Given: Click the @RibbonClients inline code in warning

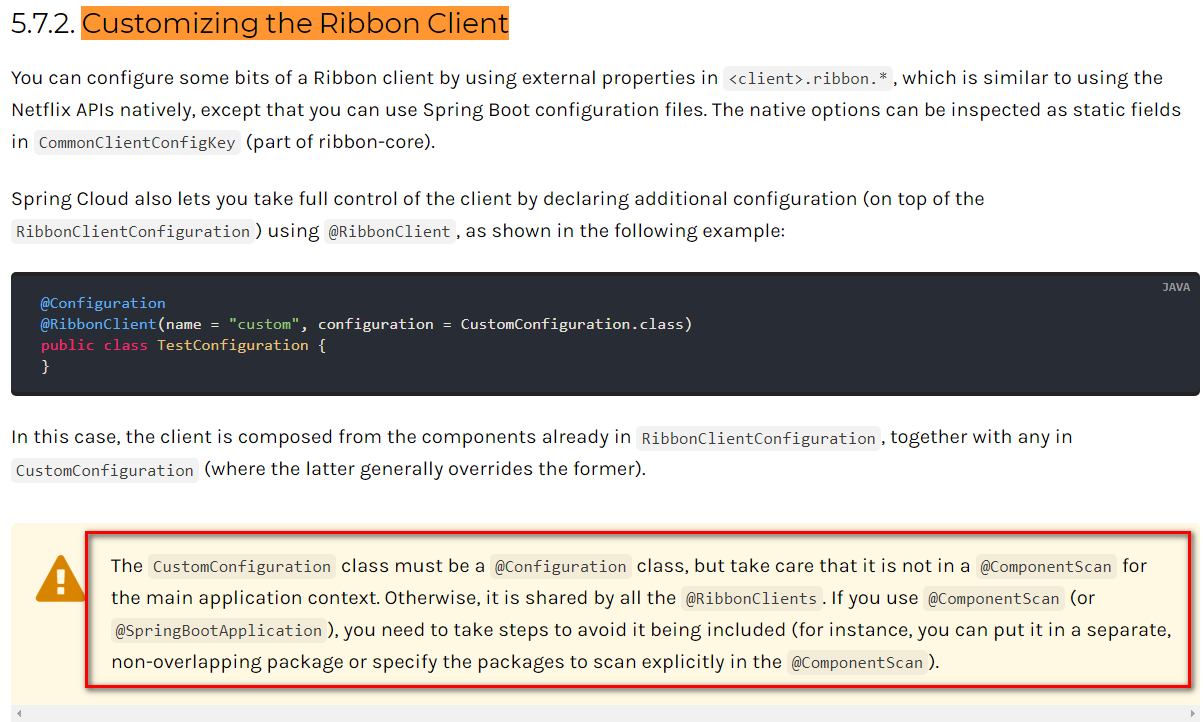Looking at the screenshot, I should click(x=750, y=599).
